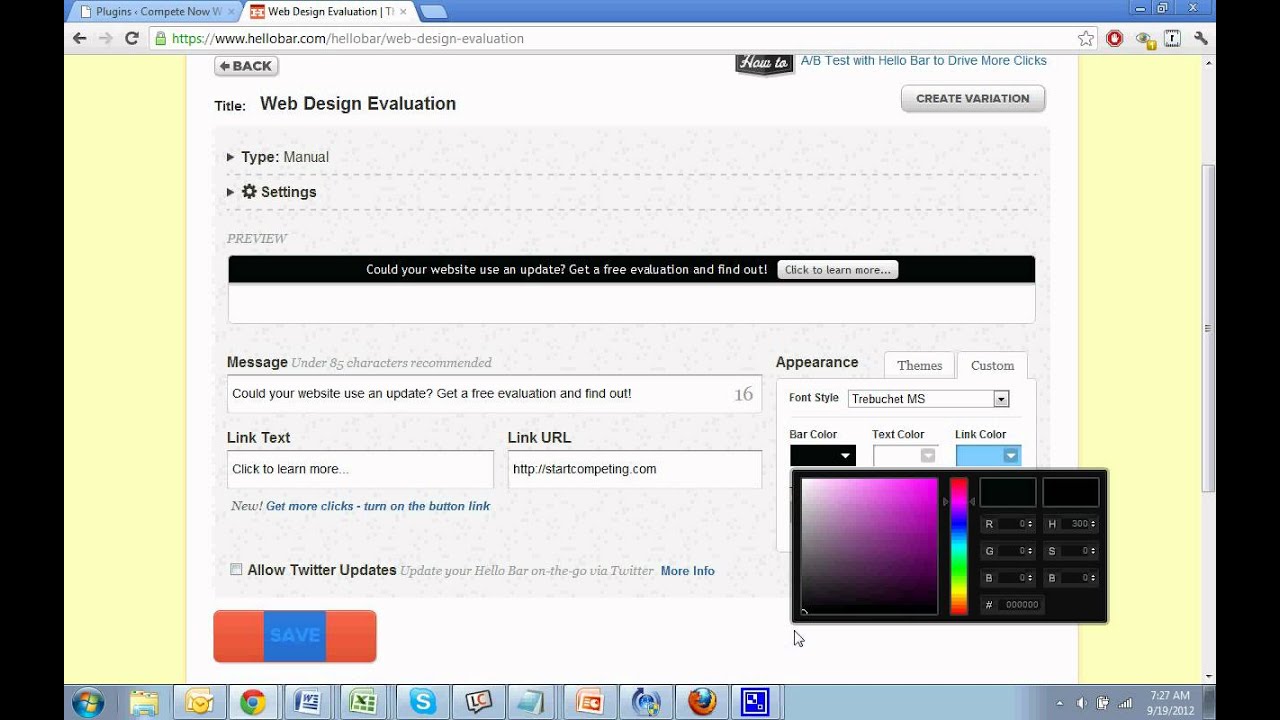The image size is (1280, 720).
Task: Enable Allow Twitter Updates checkbox
Action: click(236, 569)
